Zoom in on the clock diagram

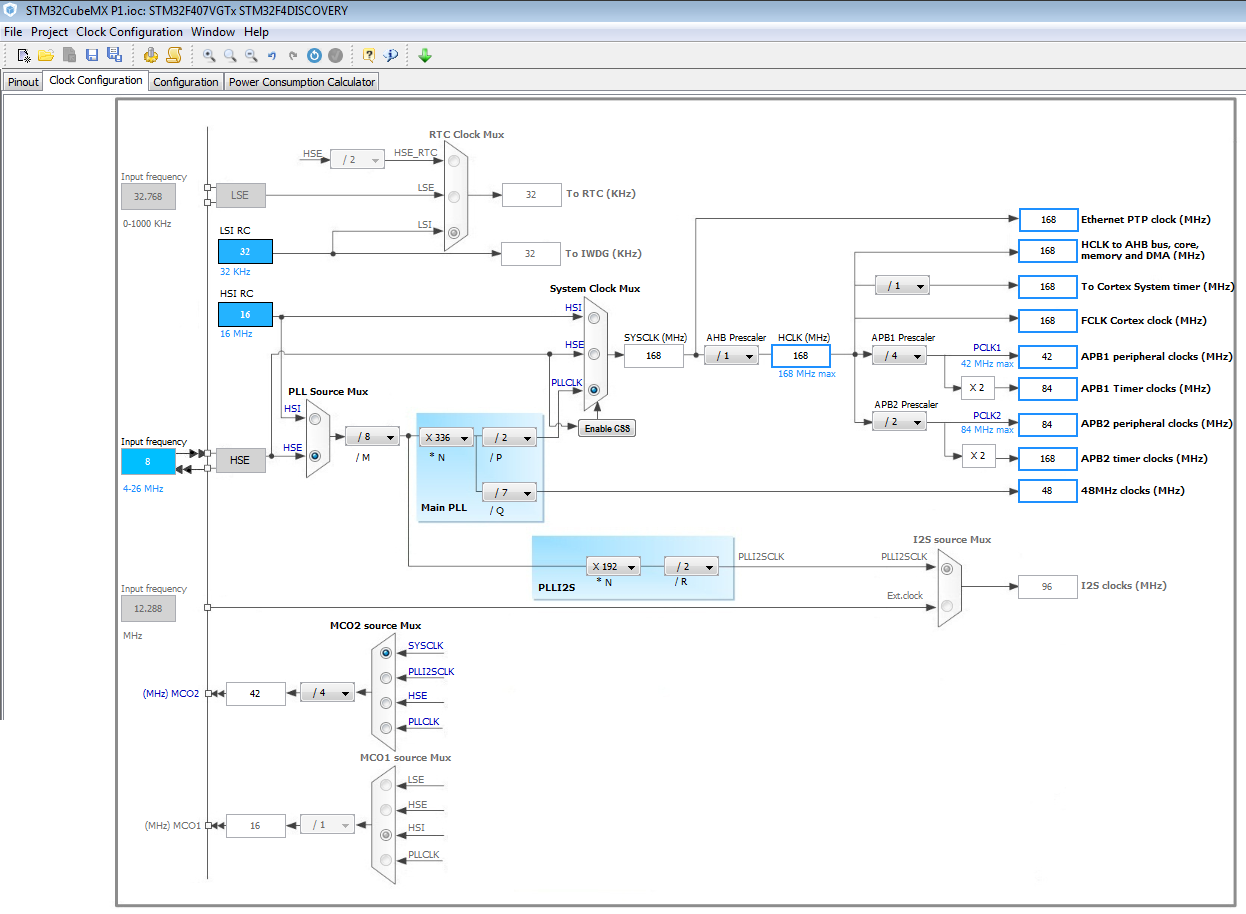pyautogui.click(x=209, y=56)
